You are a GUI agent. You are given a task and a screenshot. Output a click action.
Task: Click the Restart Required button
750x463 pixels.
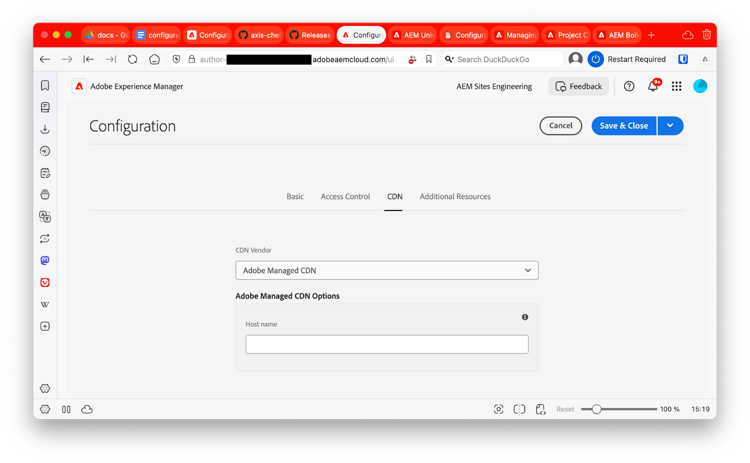point(627,59)
